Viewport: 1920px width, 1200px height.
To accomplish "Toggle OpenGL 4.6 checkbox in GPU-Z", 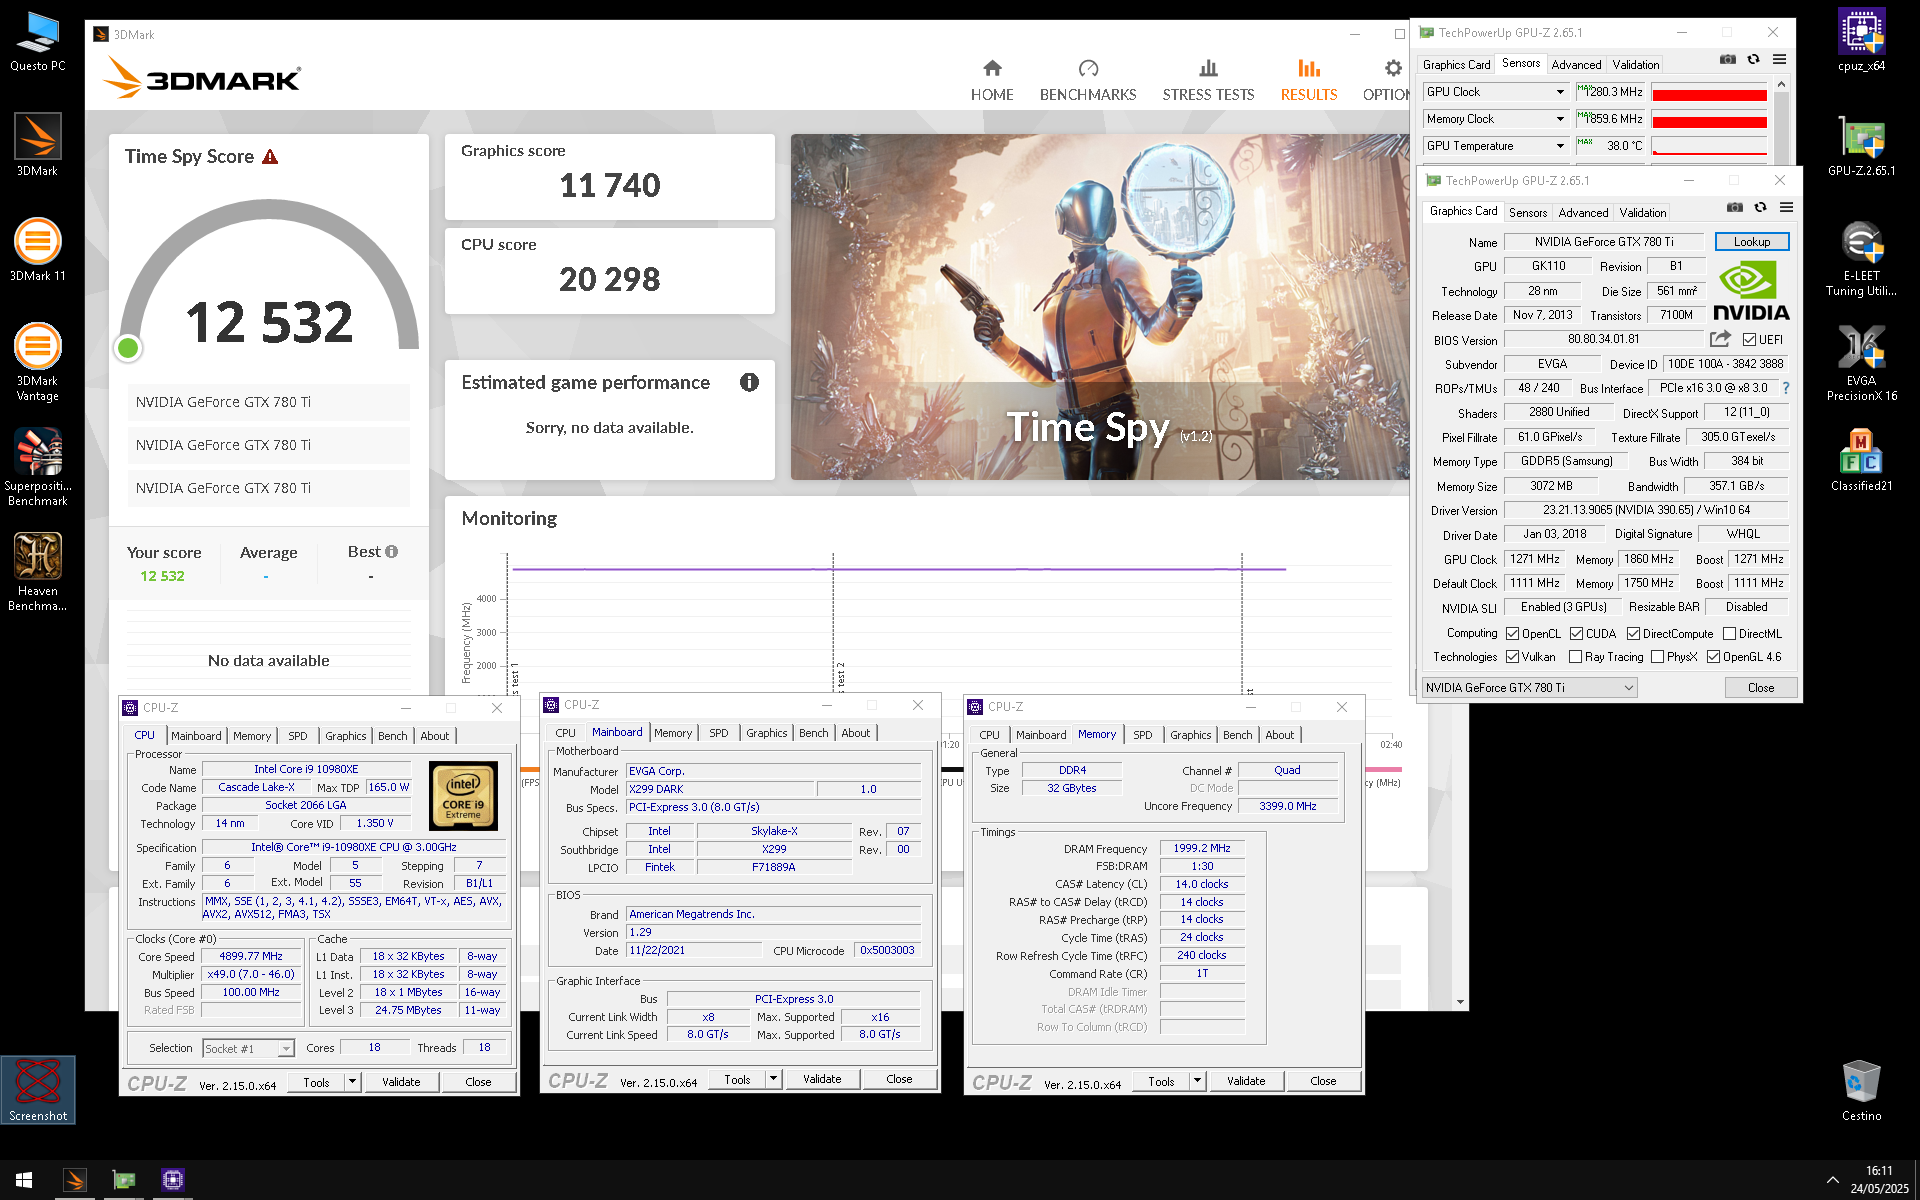I will pyautogui.click(x=1713, y=657).
